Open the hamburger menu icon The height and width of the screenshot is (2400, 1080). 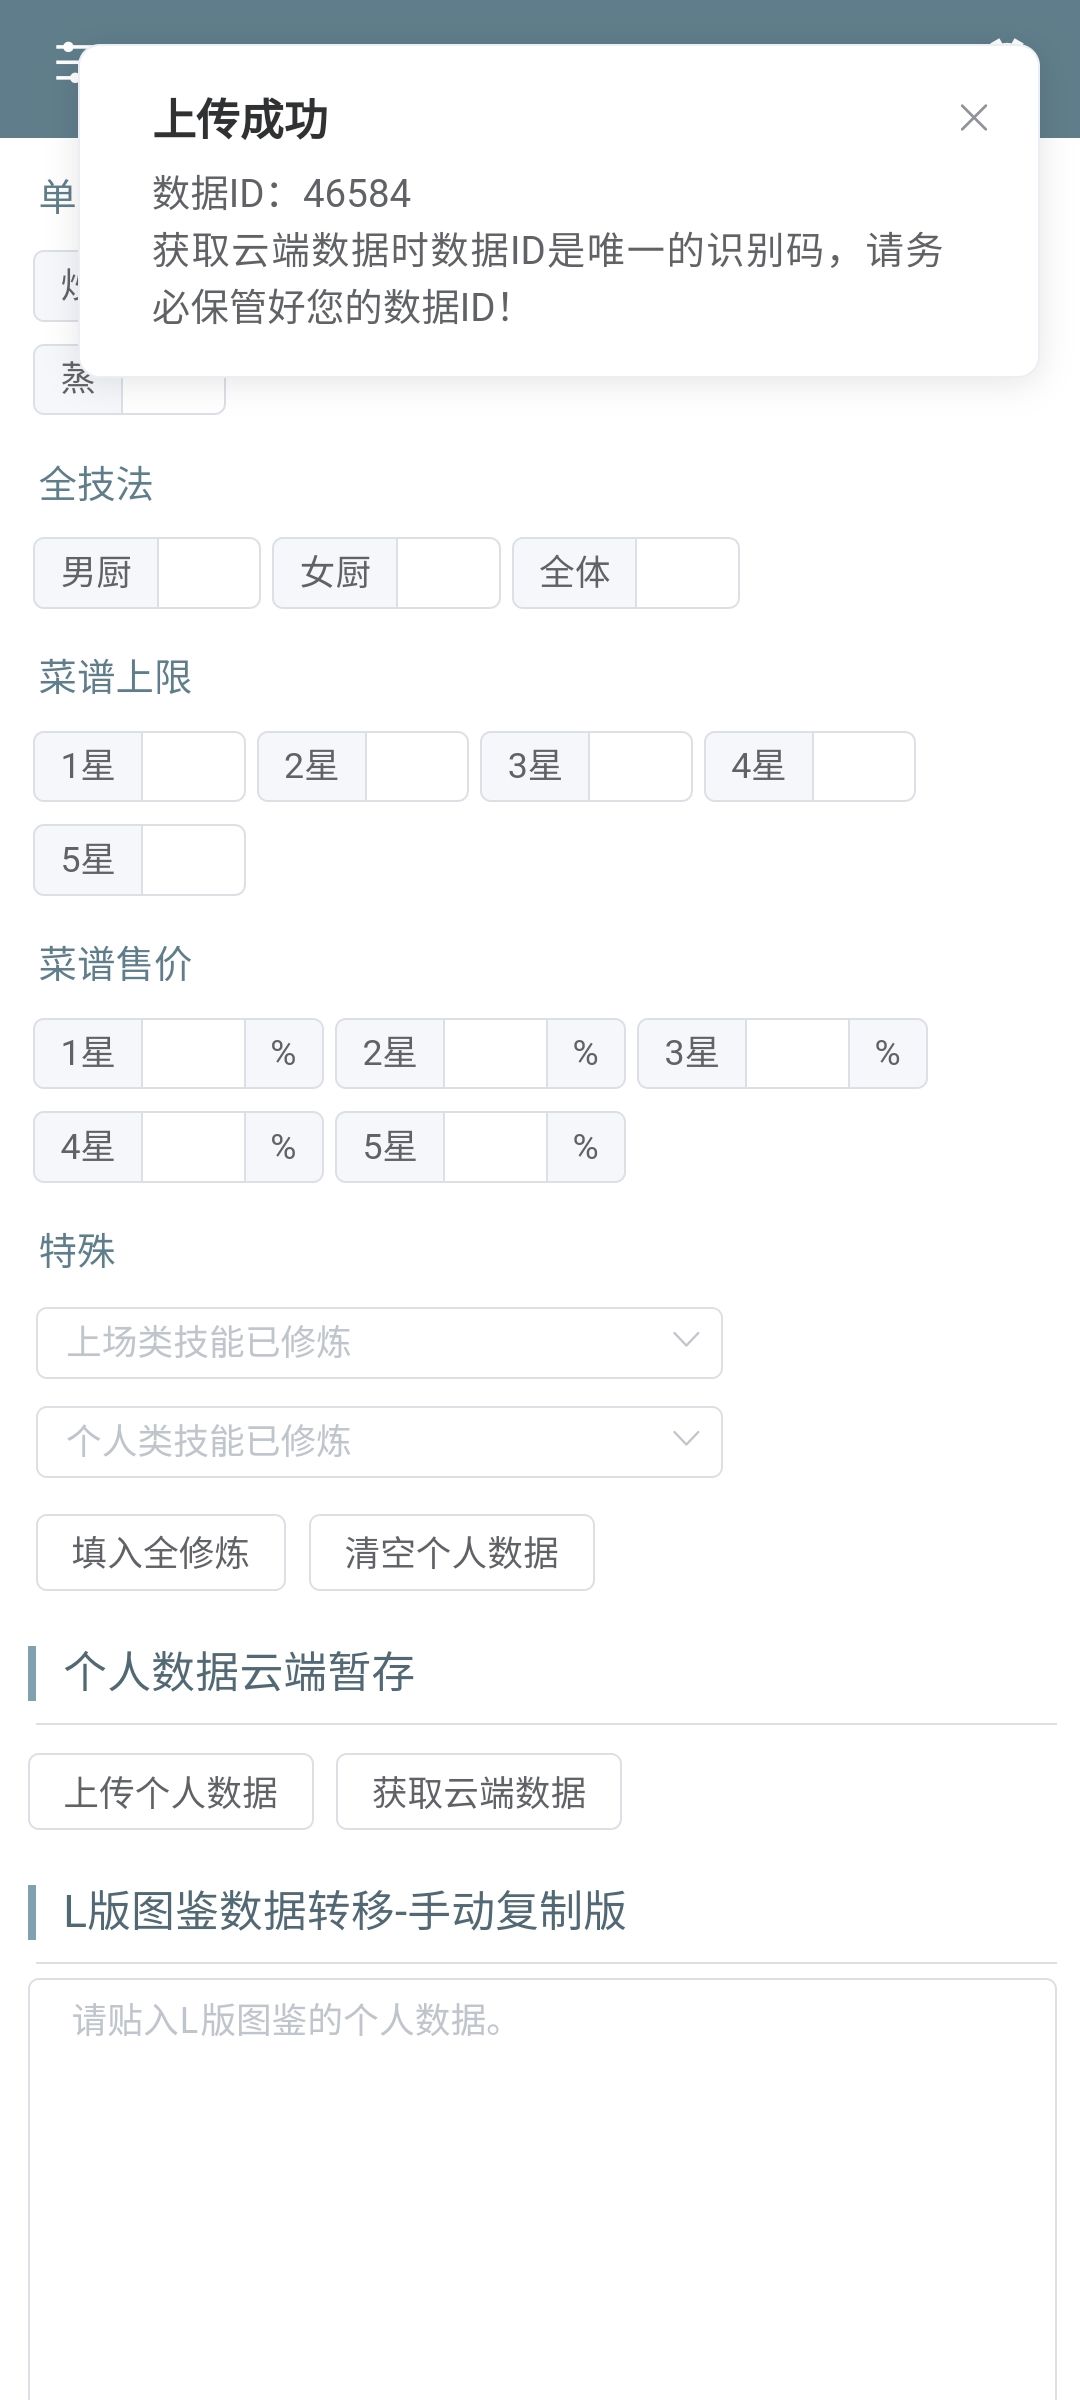click(67, 64)
